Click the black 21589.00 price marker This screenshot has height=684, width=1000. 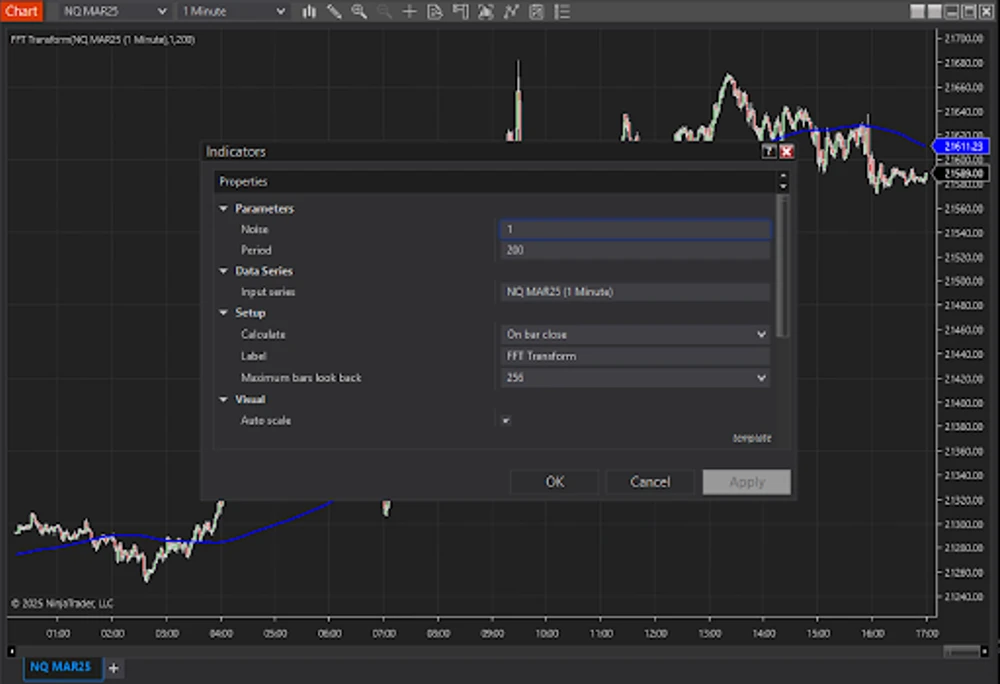[x=962, y=173]
